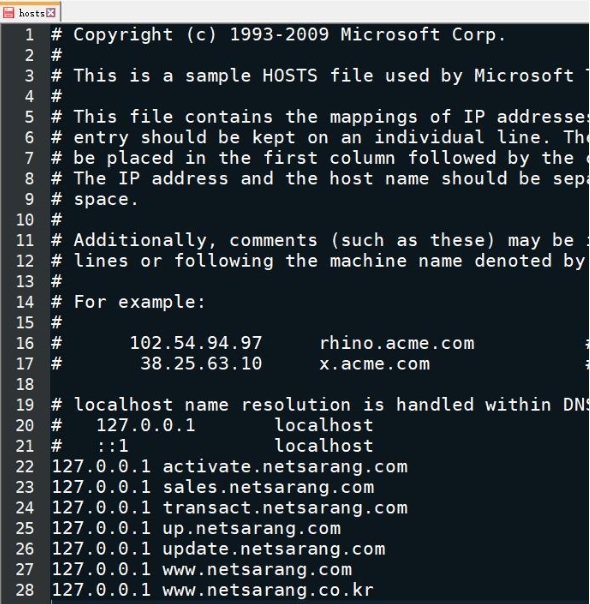Click line number 22 in the gutter
590x604 pixels.
[x=25, y=466]
